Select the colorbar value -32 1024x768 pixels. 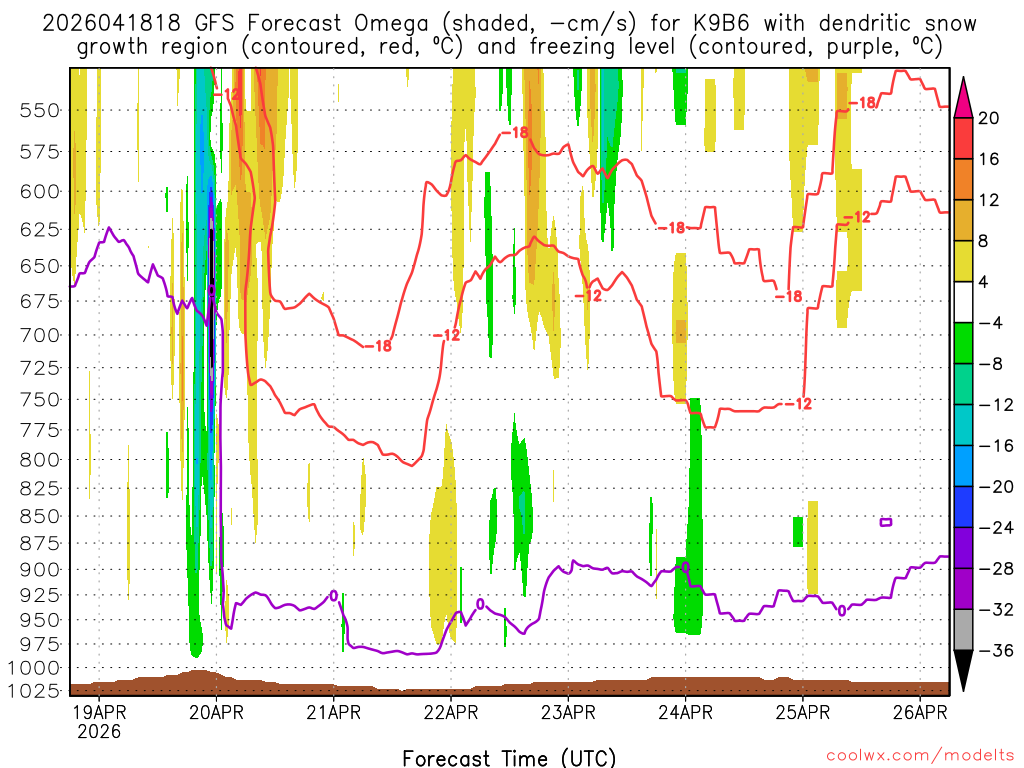coord(996,609)
